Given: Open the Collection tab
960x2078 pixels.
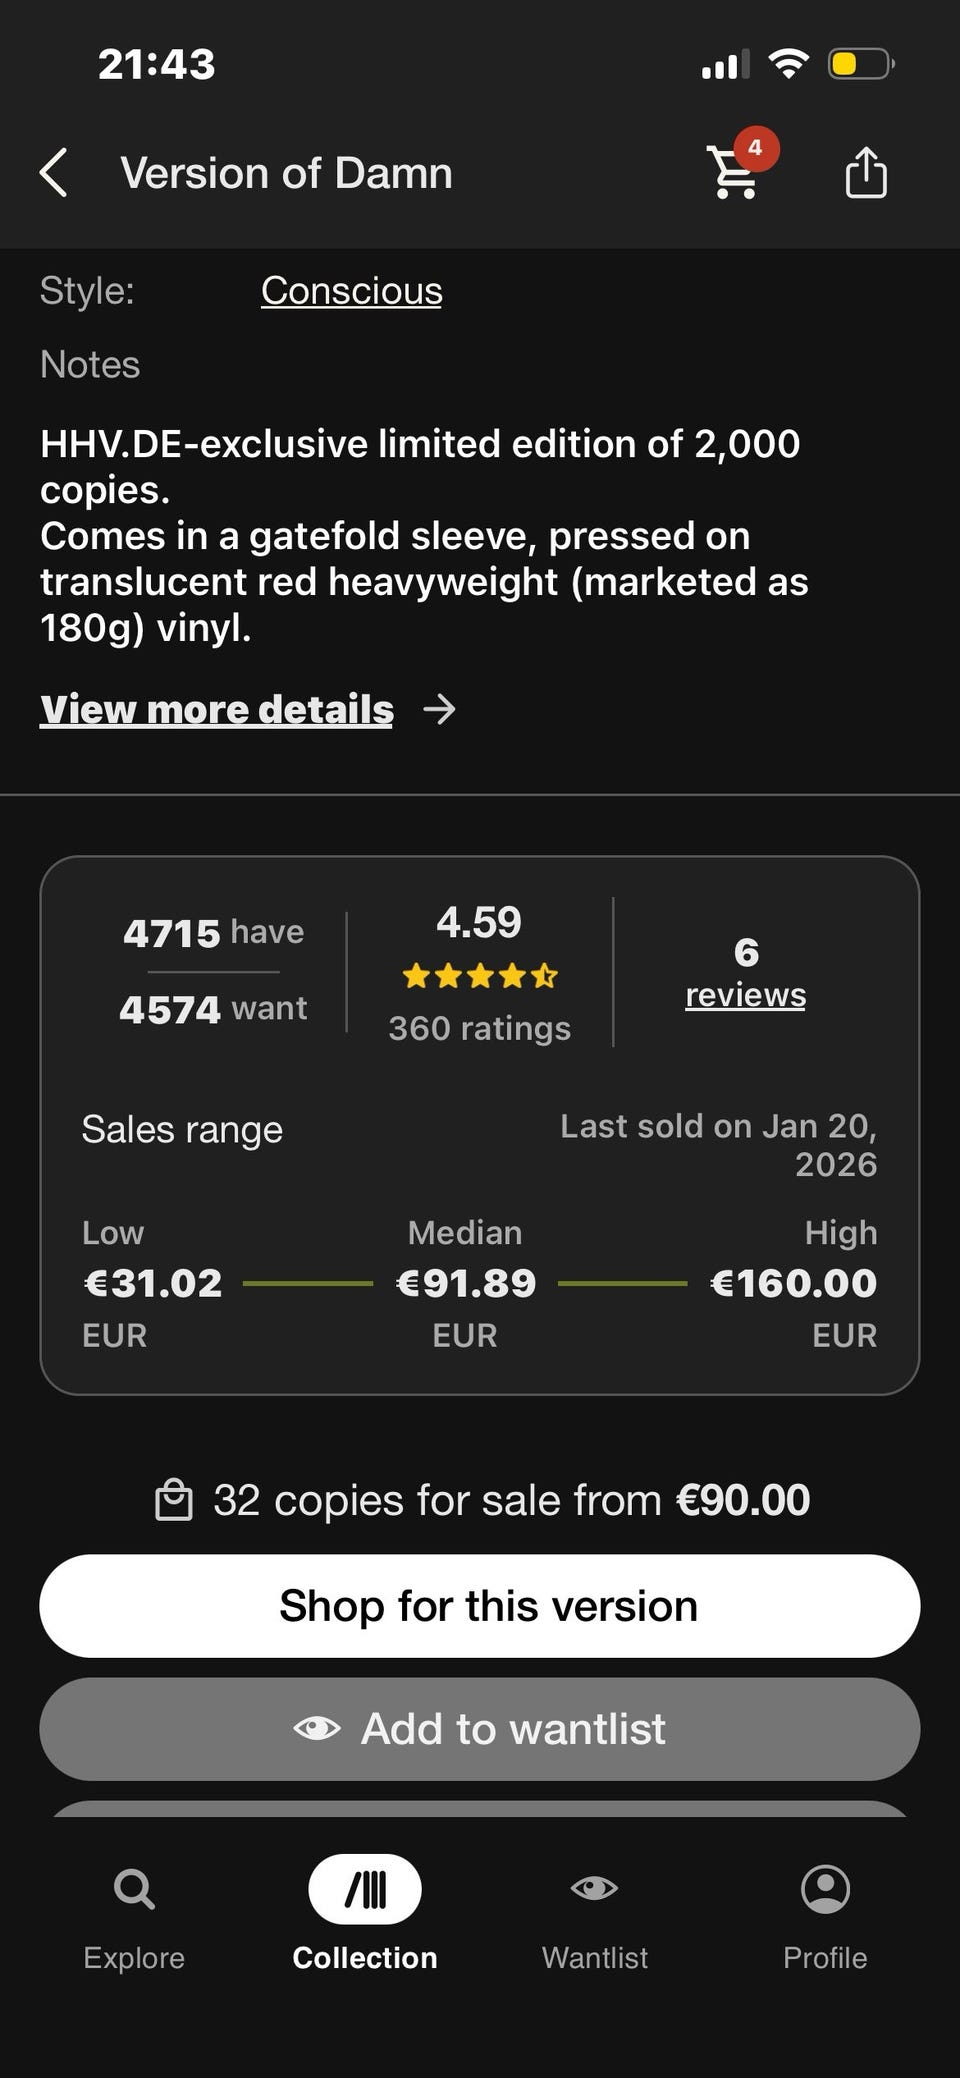Looking at the screenshot, I should click(x=365, y=1912).
